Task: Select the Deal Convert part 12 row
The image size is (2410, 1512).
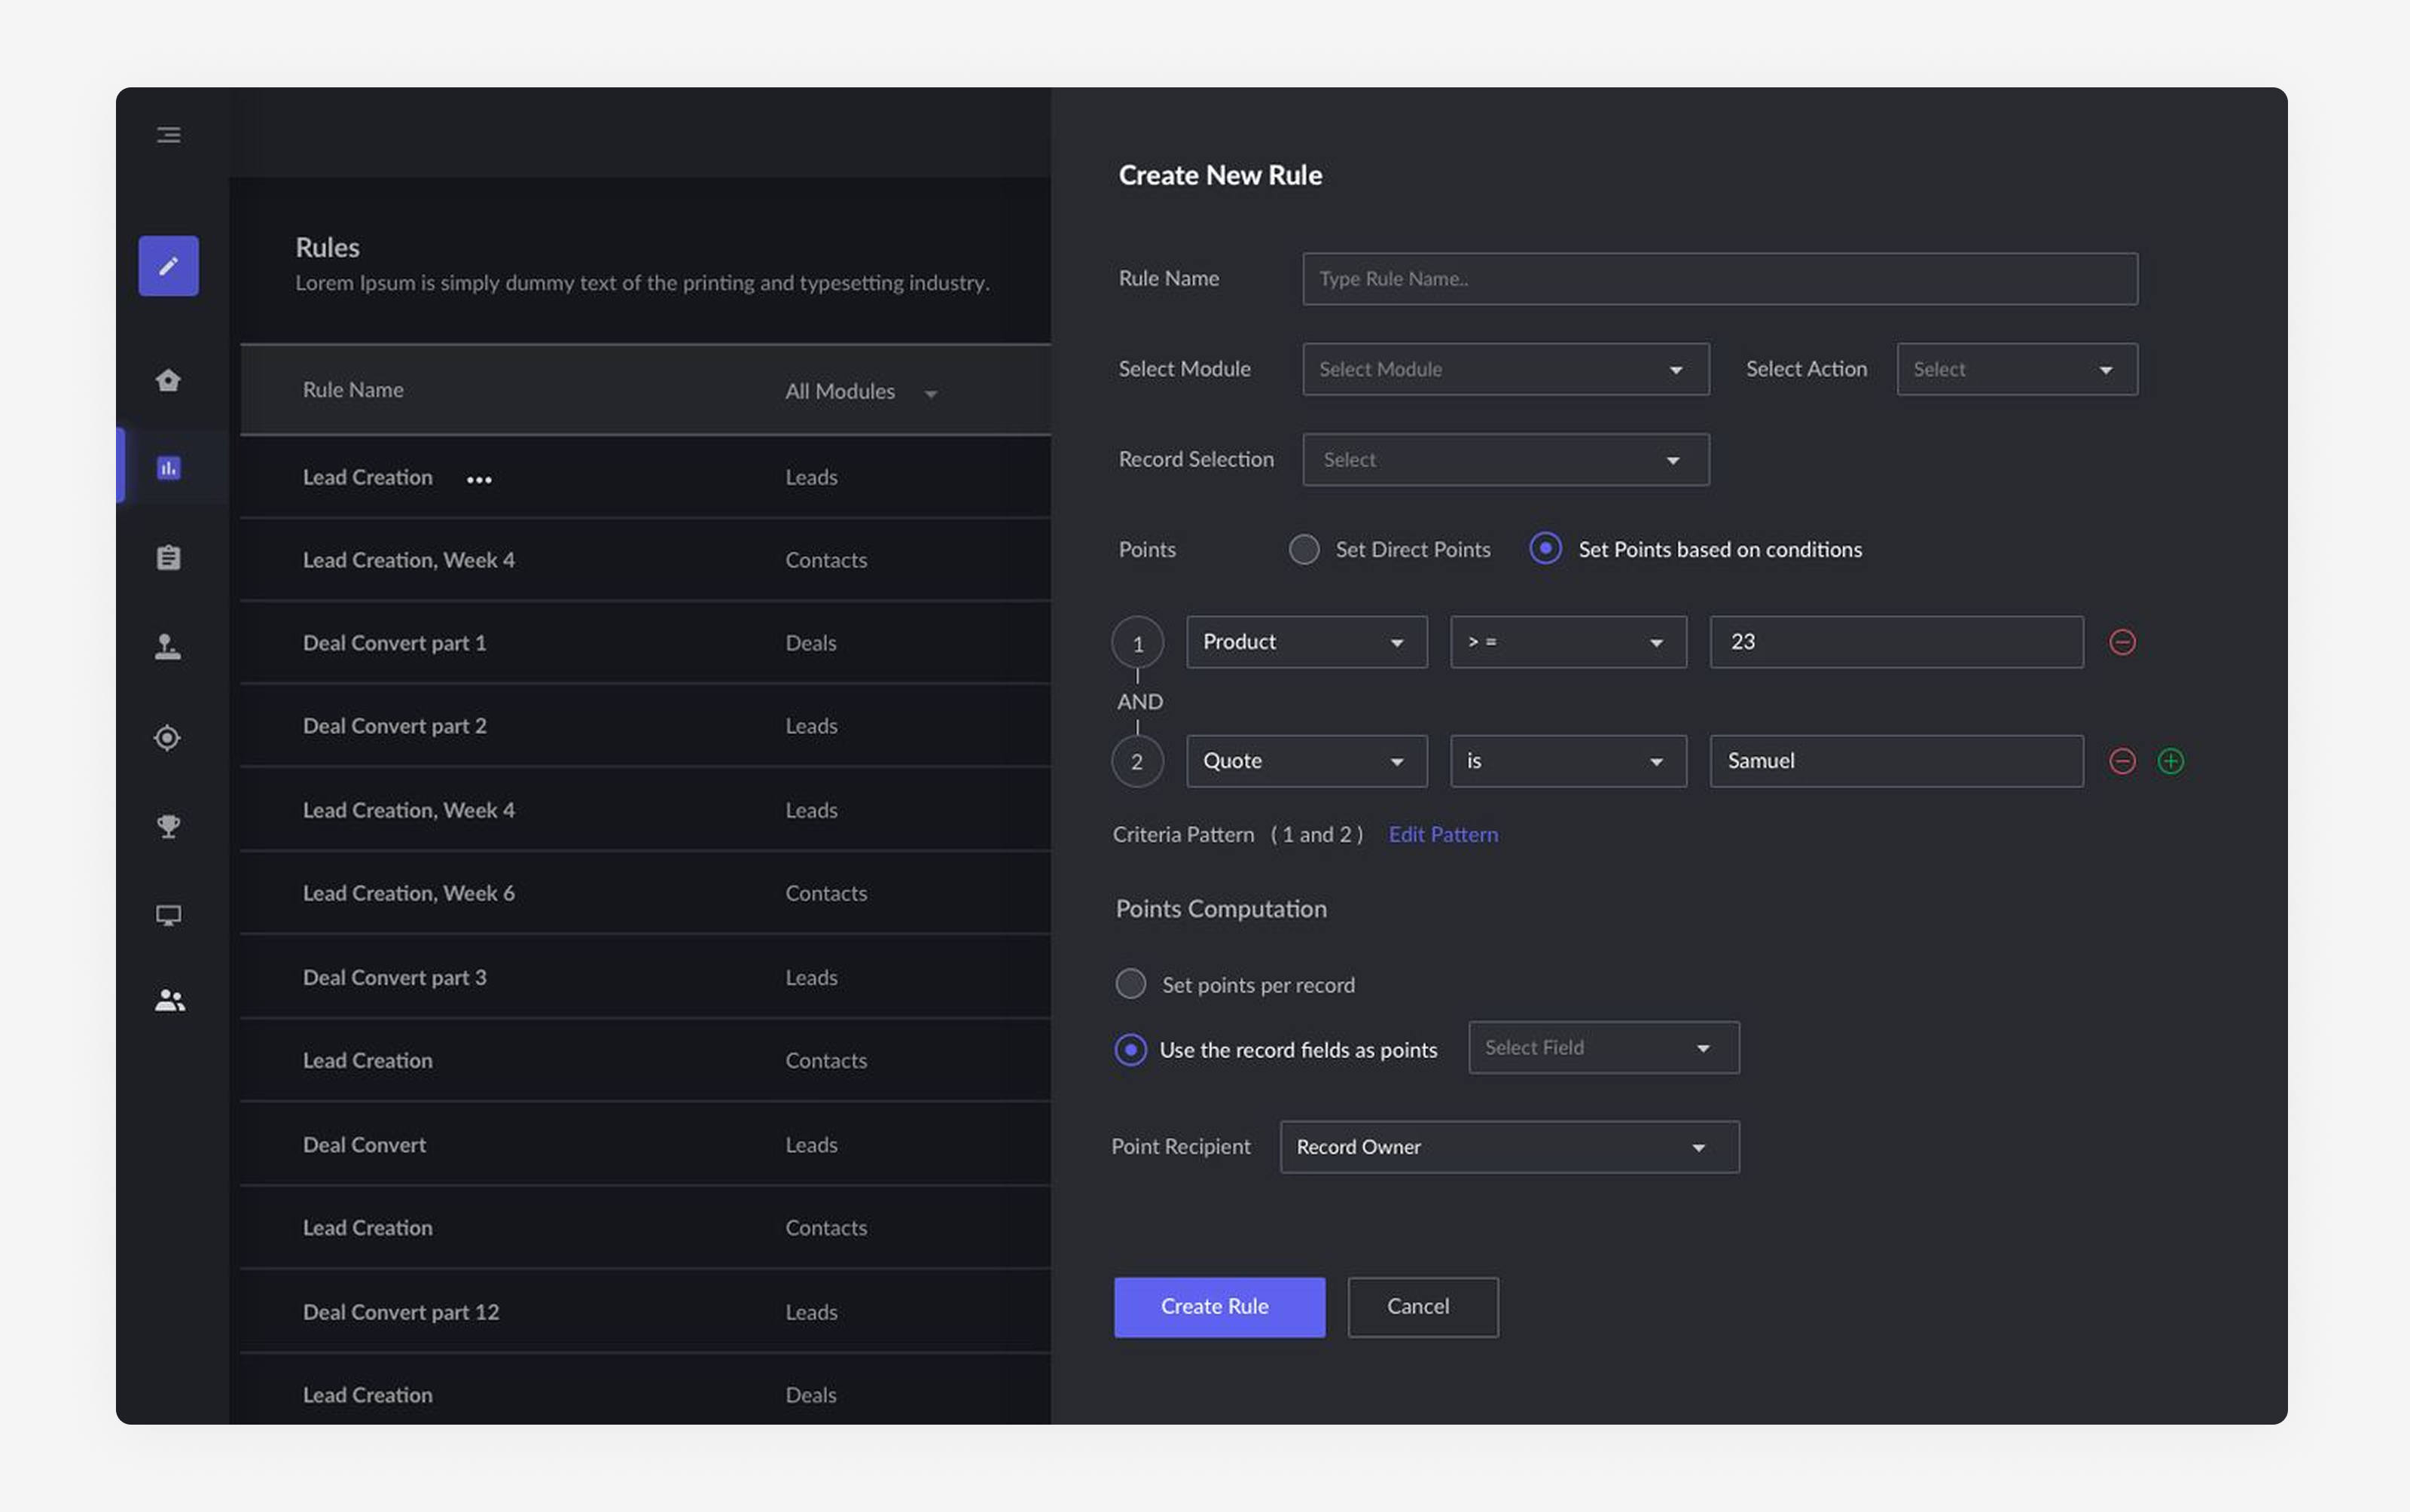Action: click(x=645, y=1312)
